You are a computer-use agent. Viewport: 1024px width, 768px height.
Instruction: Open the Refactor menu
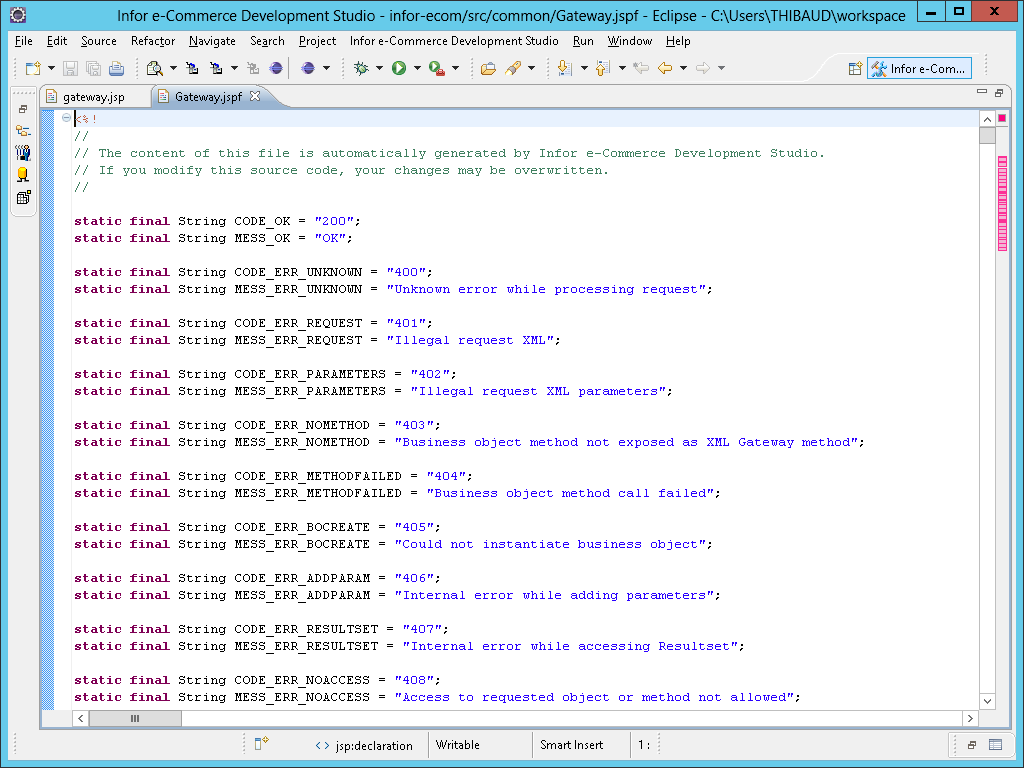(153, 41)
